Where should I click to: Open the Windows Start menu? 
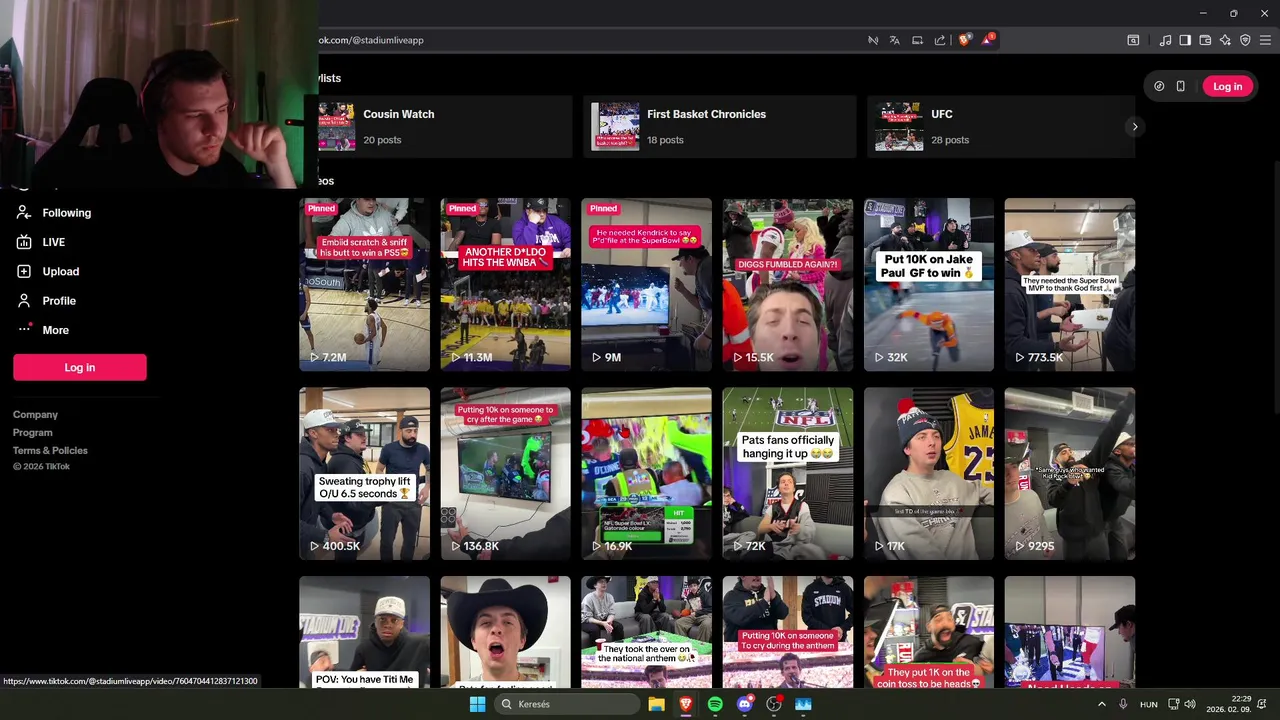(x=477, y=704)
